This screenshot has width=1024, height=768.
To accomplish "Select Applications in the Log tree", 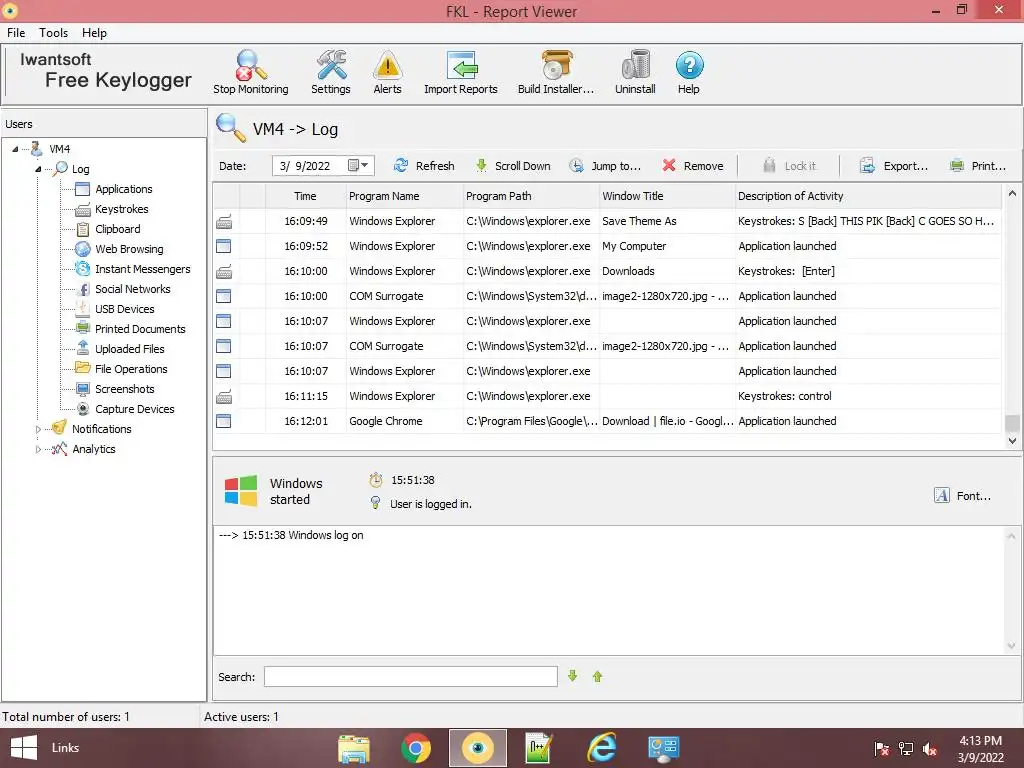I will (x=123, y=189).
